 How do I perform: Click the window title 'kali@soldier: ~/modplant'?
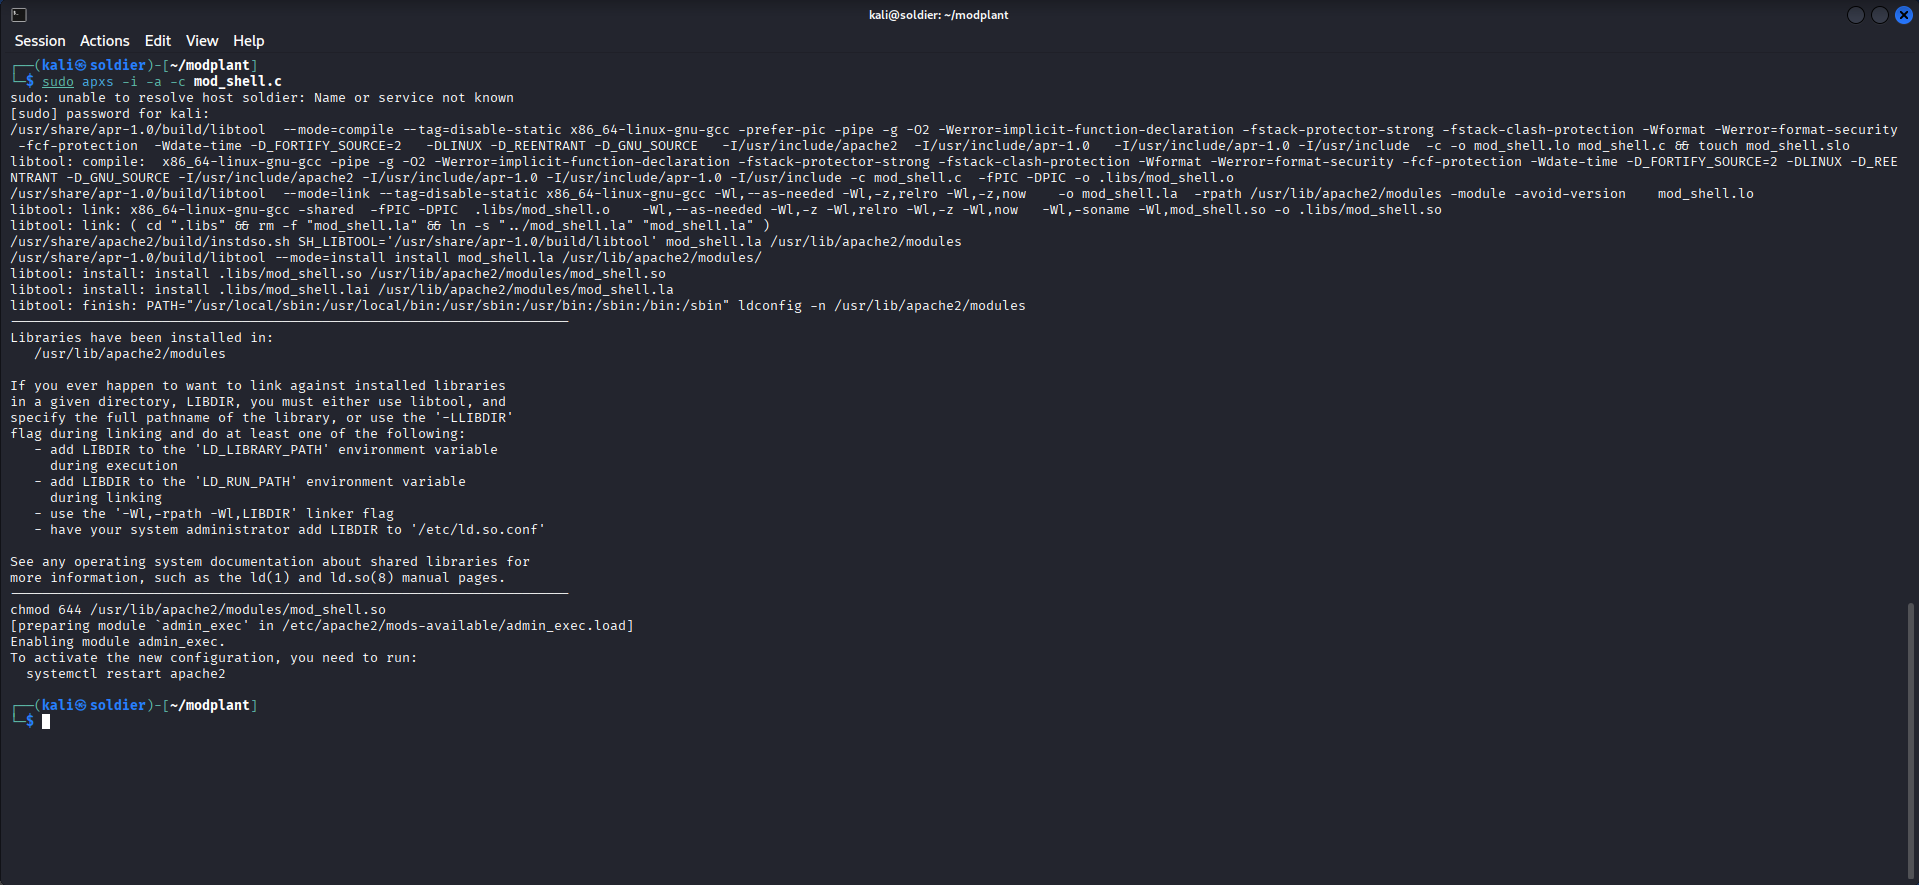click(x=938, y=15)
